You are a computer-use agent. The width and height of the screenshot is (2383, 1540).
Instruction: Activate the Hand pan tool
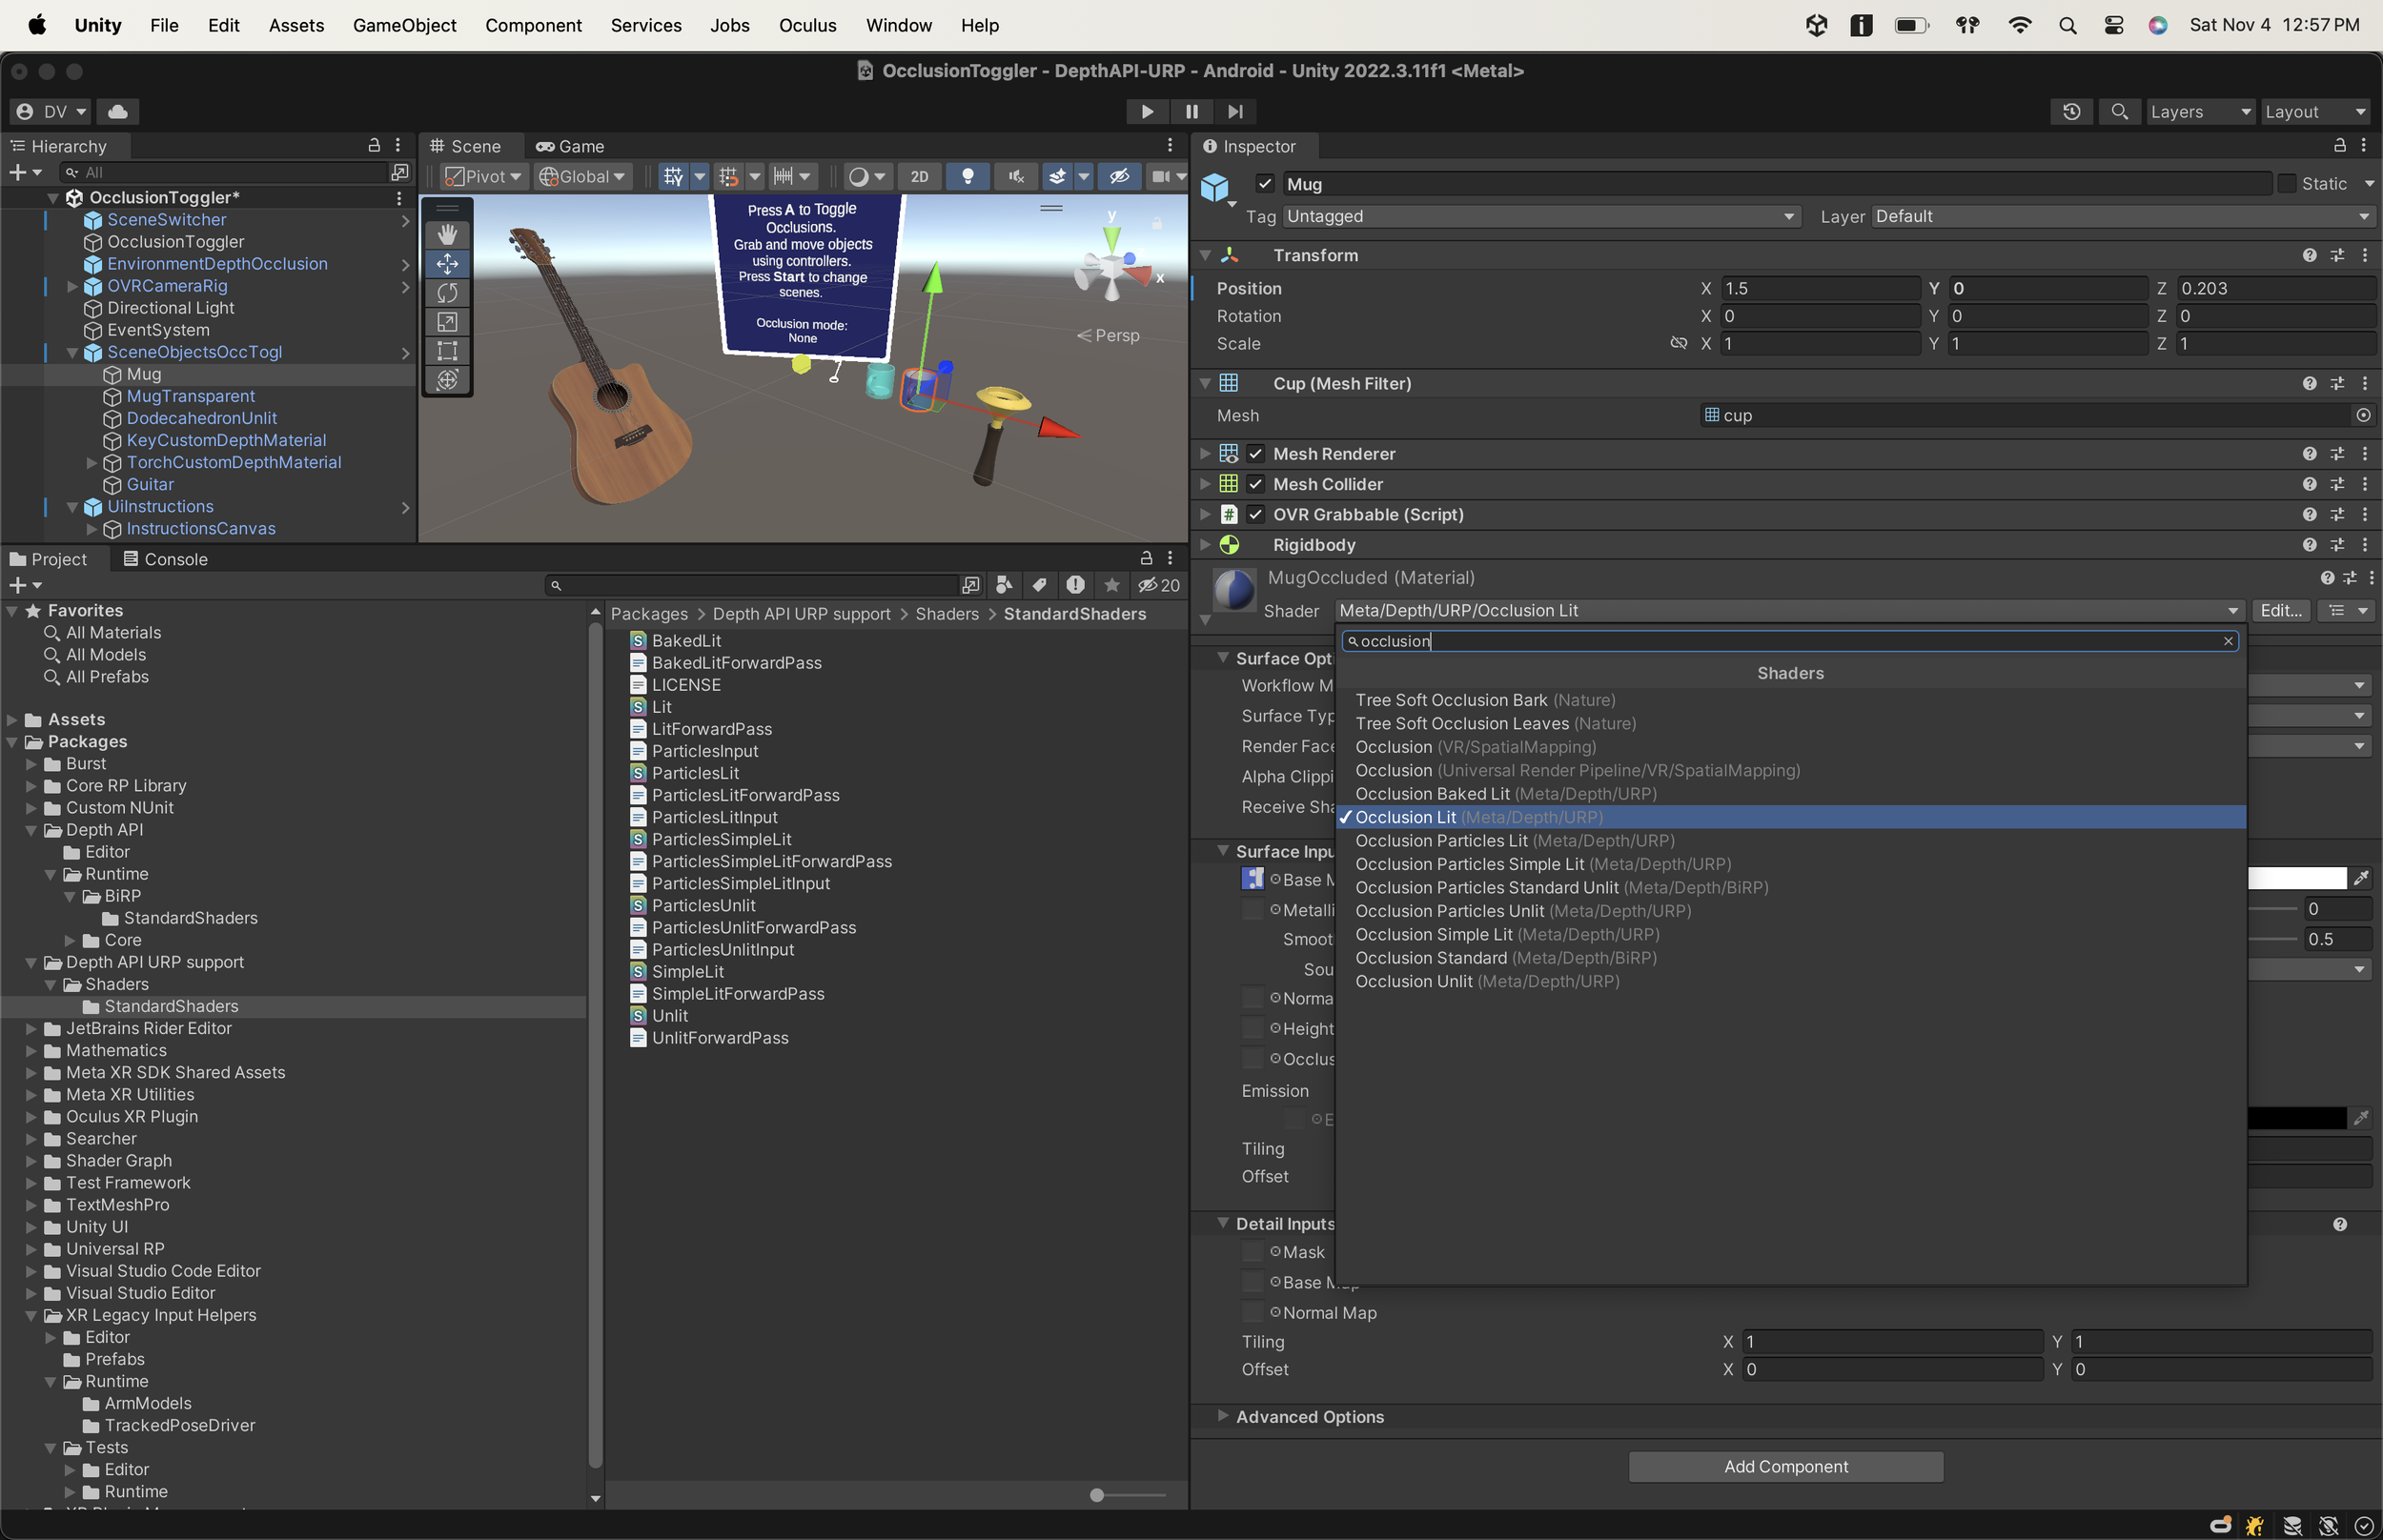(447, 234)
